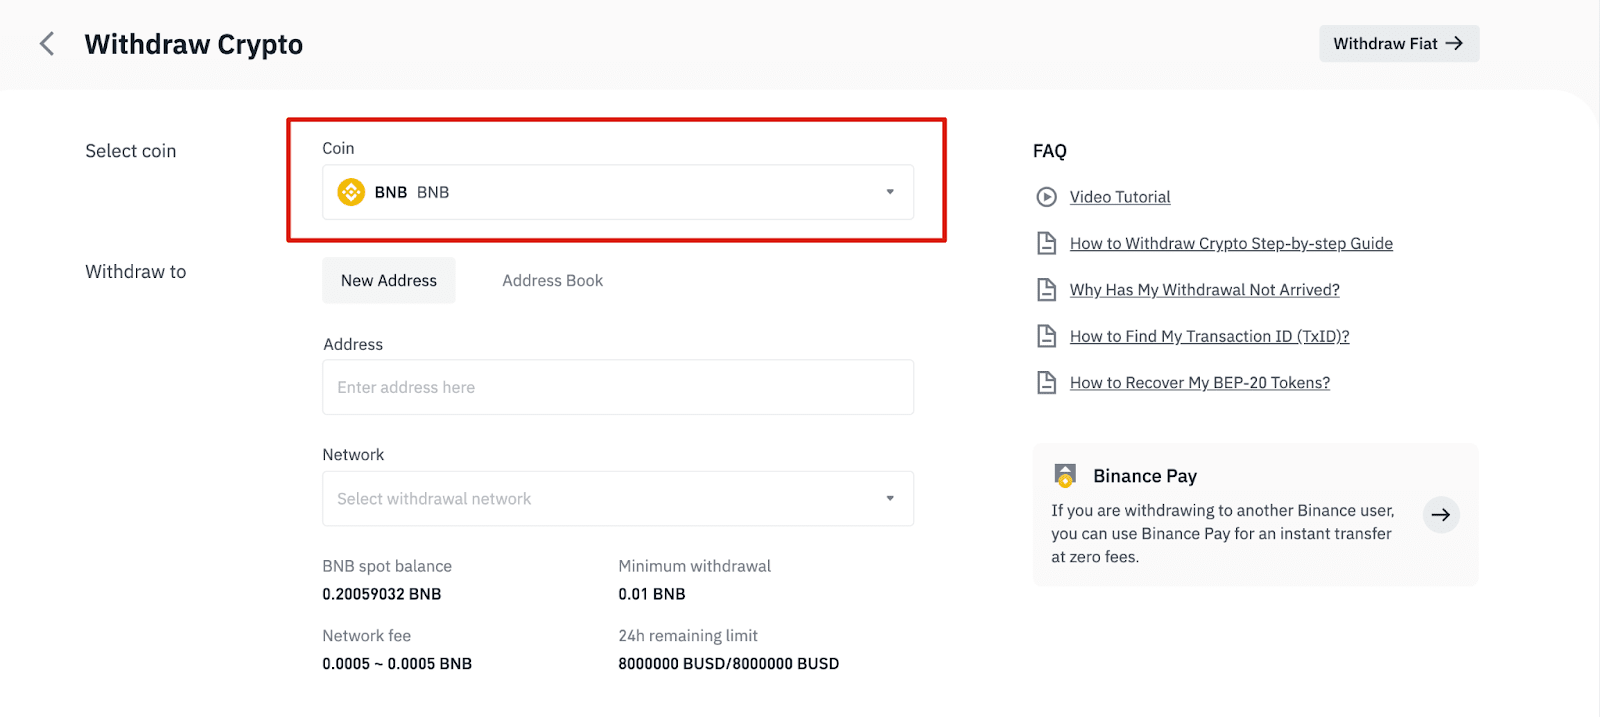Screen dimensions: 1600x717
Task: Click the Binance Pay description text
Action: 1222,534
